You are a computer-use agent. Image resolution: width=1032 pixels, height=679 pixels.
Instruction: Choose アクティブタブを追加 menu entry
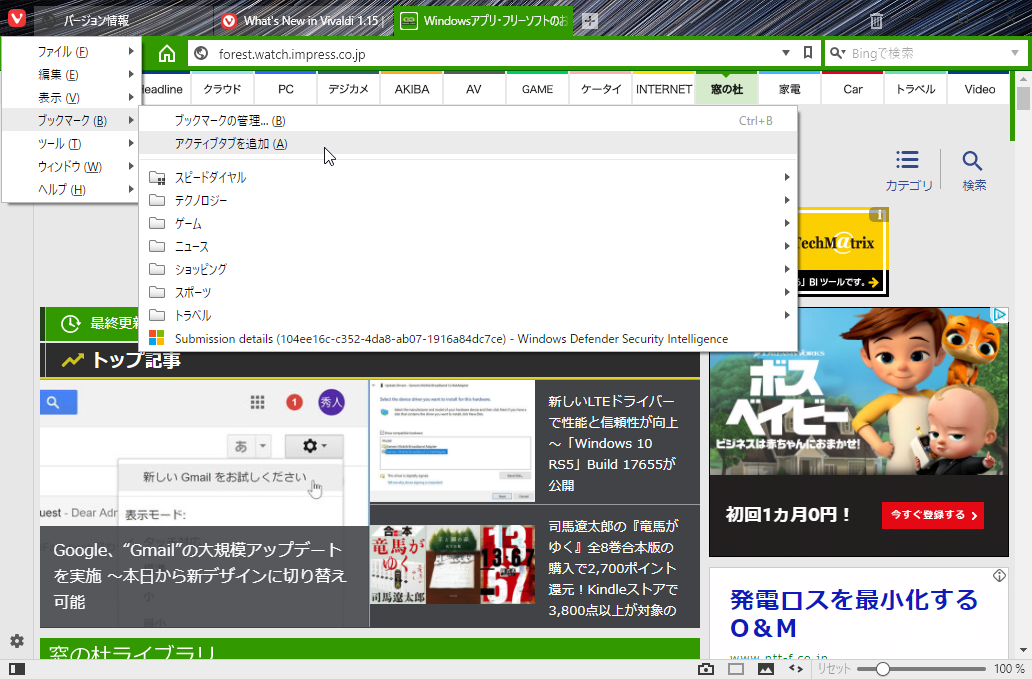[468, 143]
